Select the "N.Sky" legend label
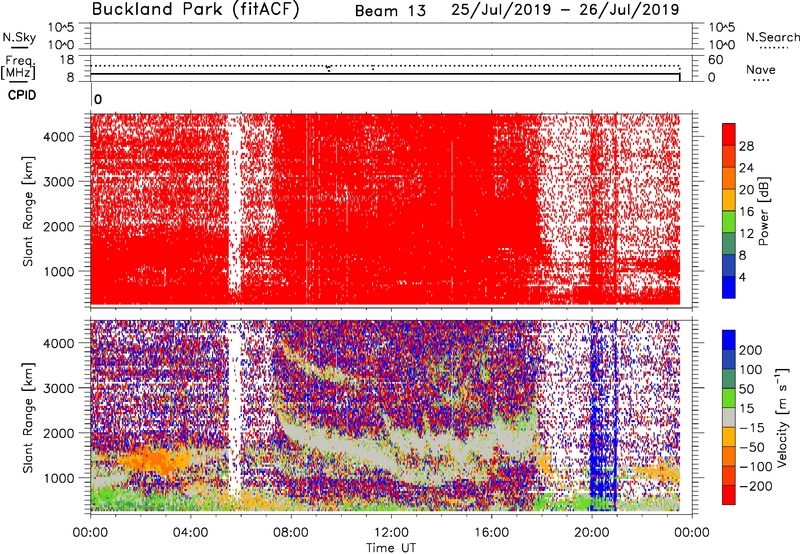The height and width of the screenshot is (554, 800). tap(19, 37)
